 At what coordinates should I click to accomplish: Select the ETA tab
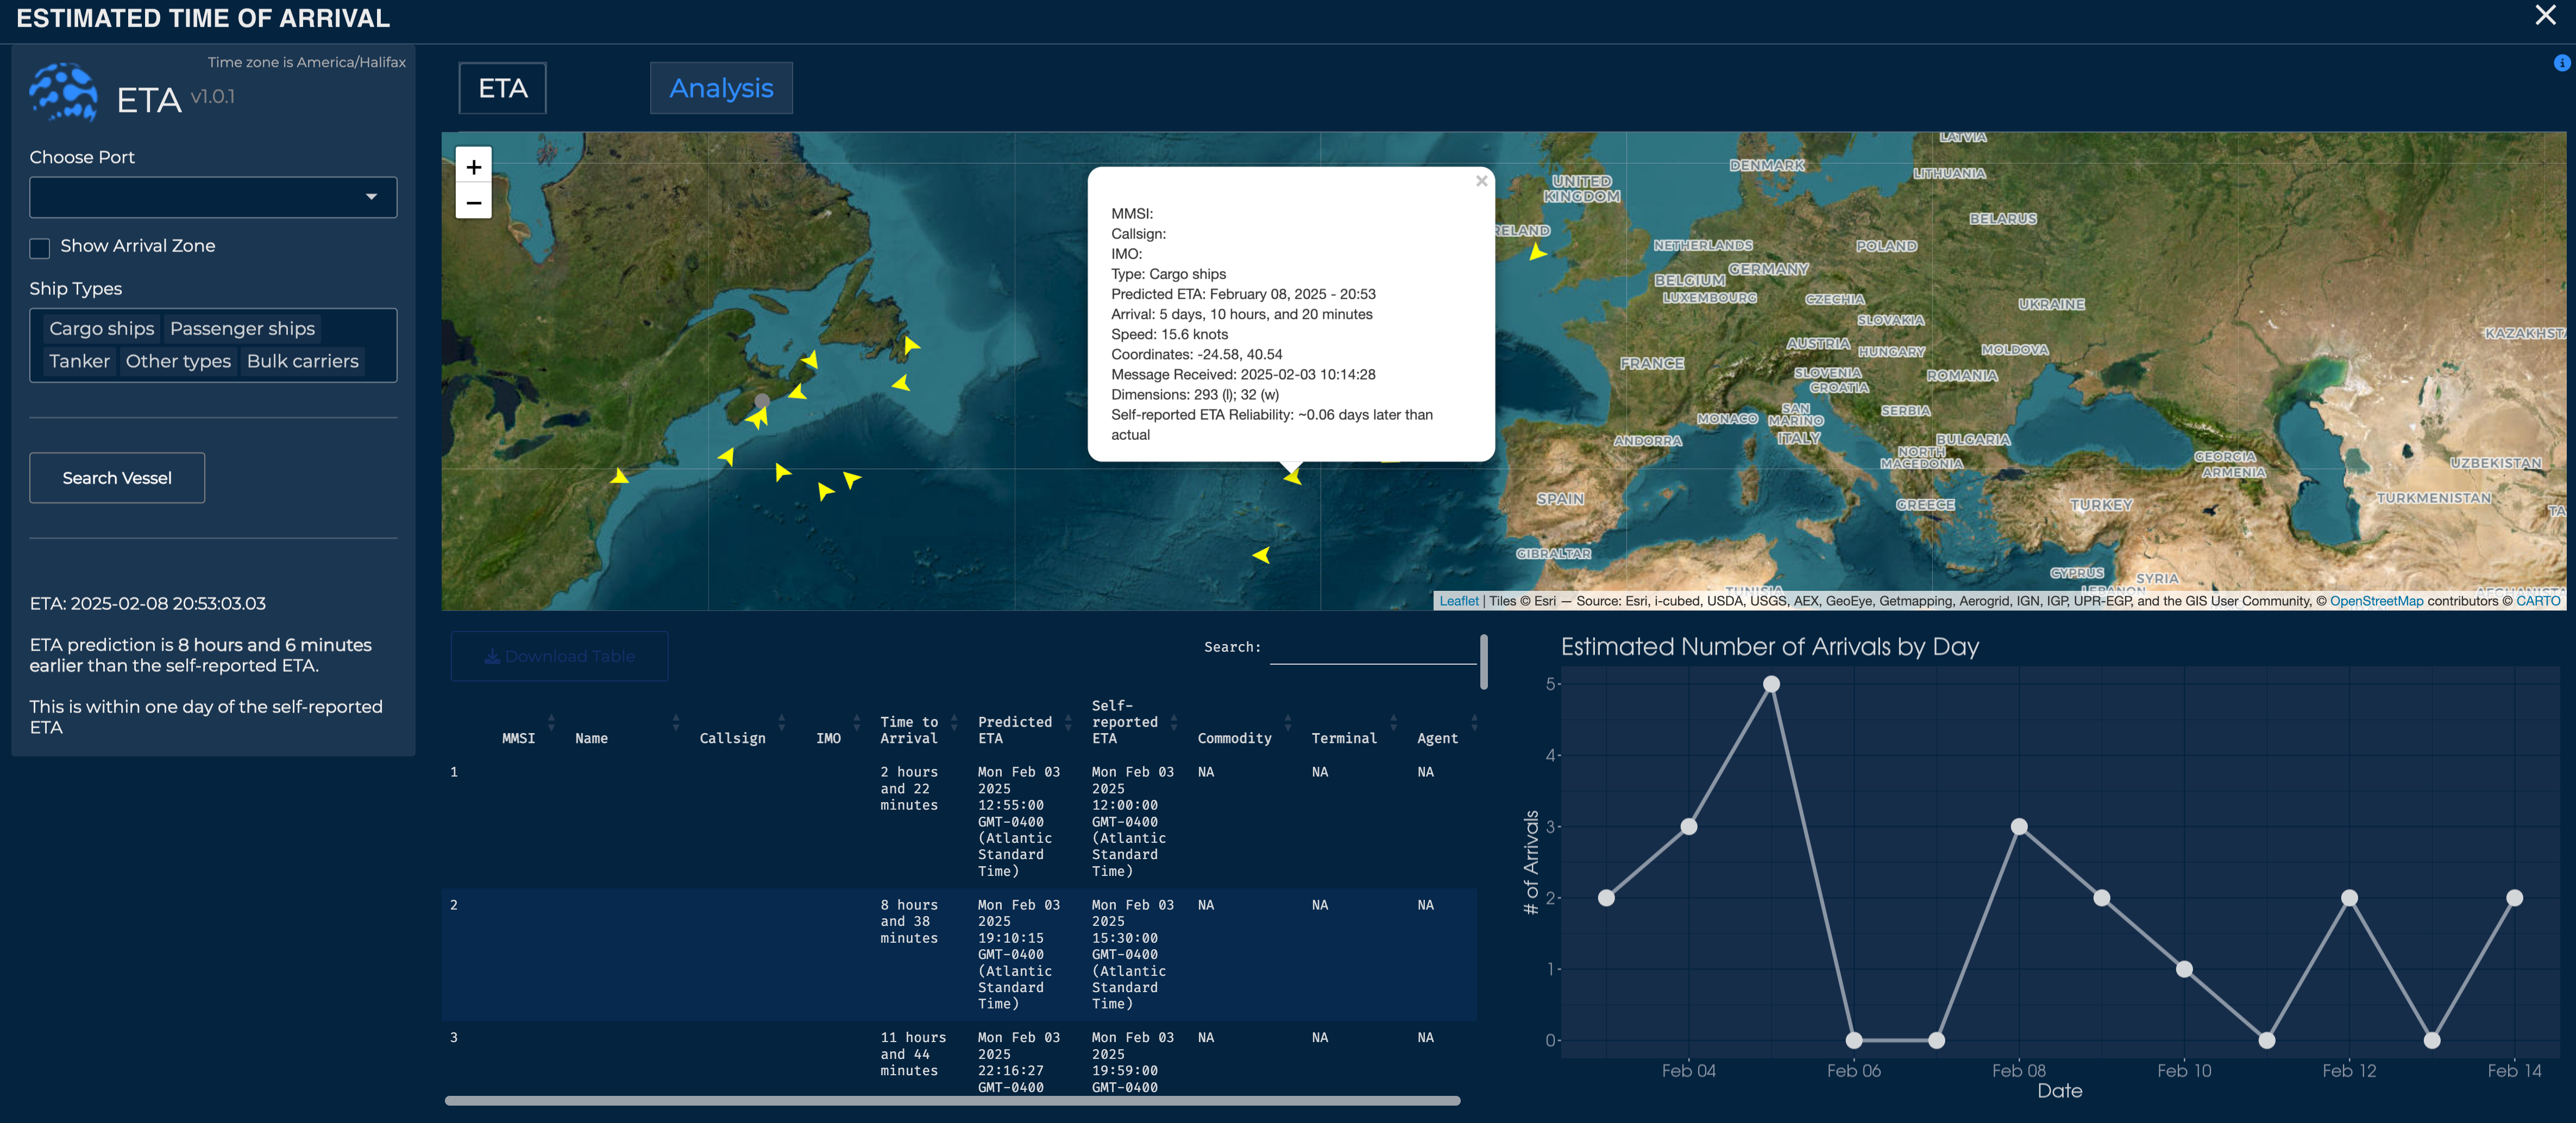click(502, 88)
